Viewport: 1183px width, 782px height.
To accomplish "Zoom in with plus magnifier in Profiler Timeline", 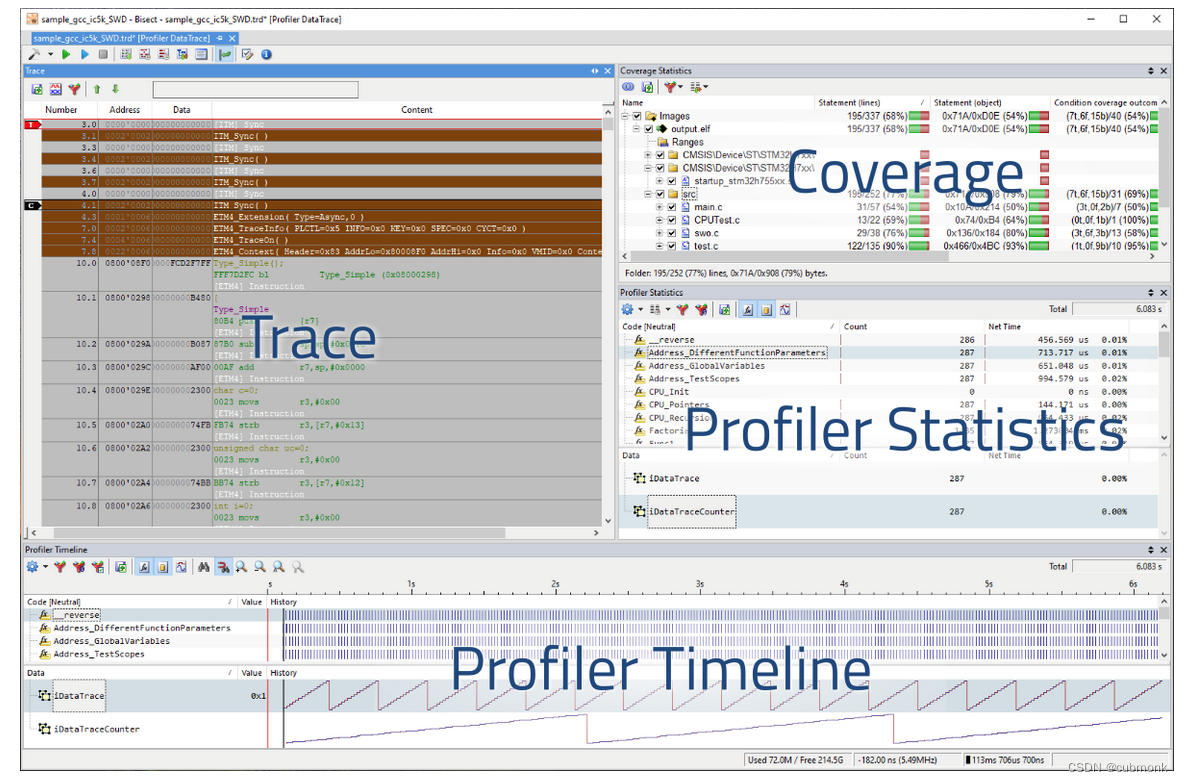I will [x=241, y=567].
